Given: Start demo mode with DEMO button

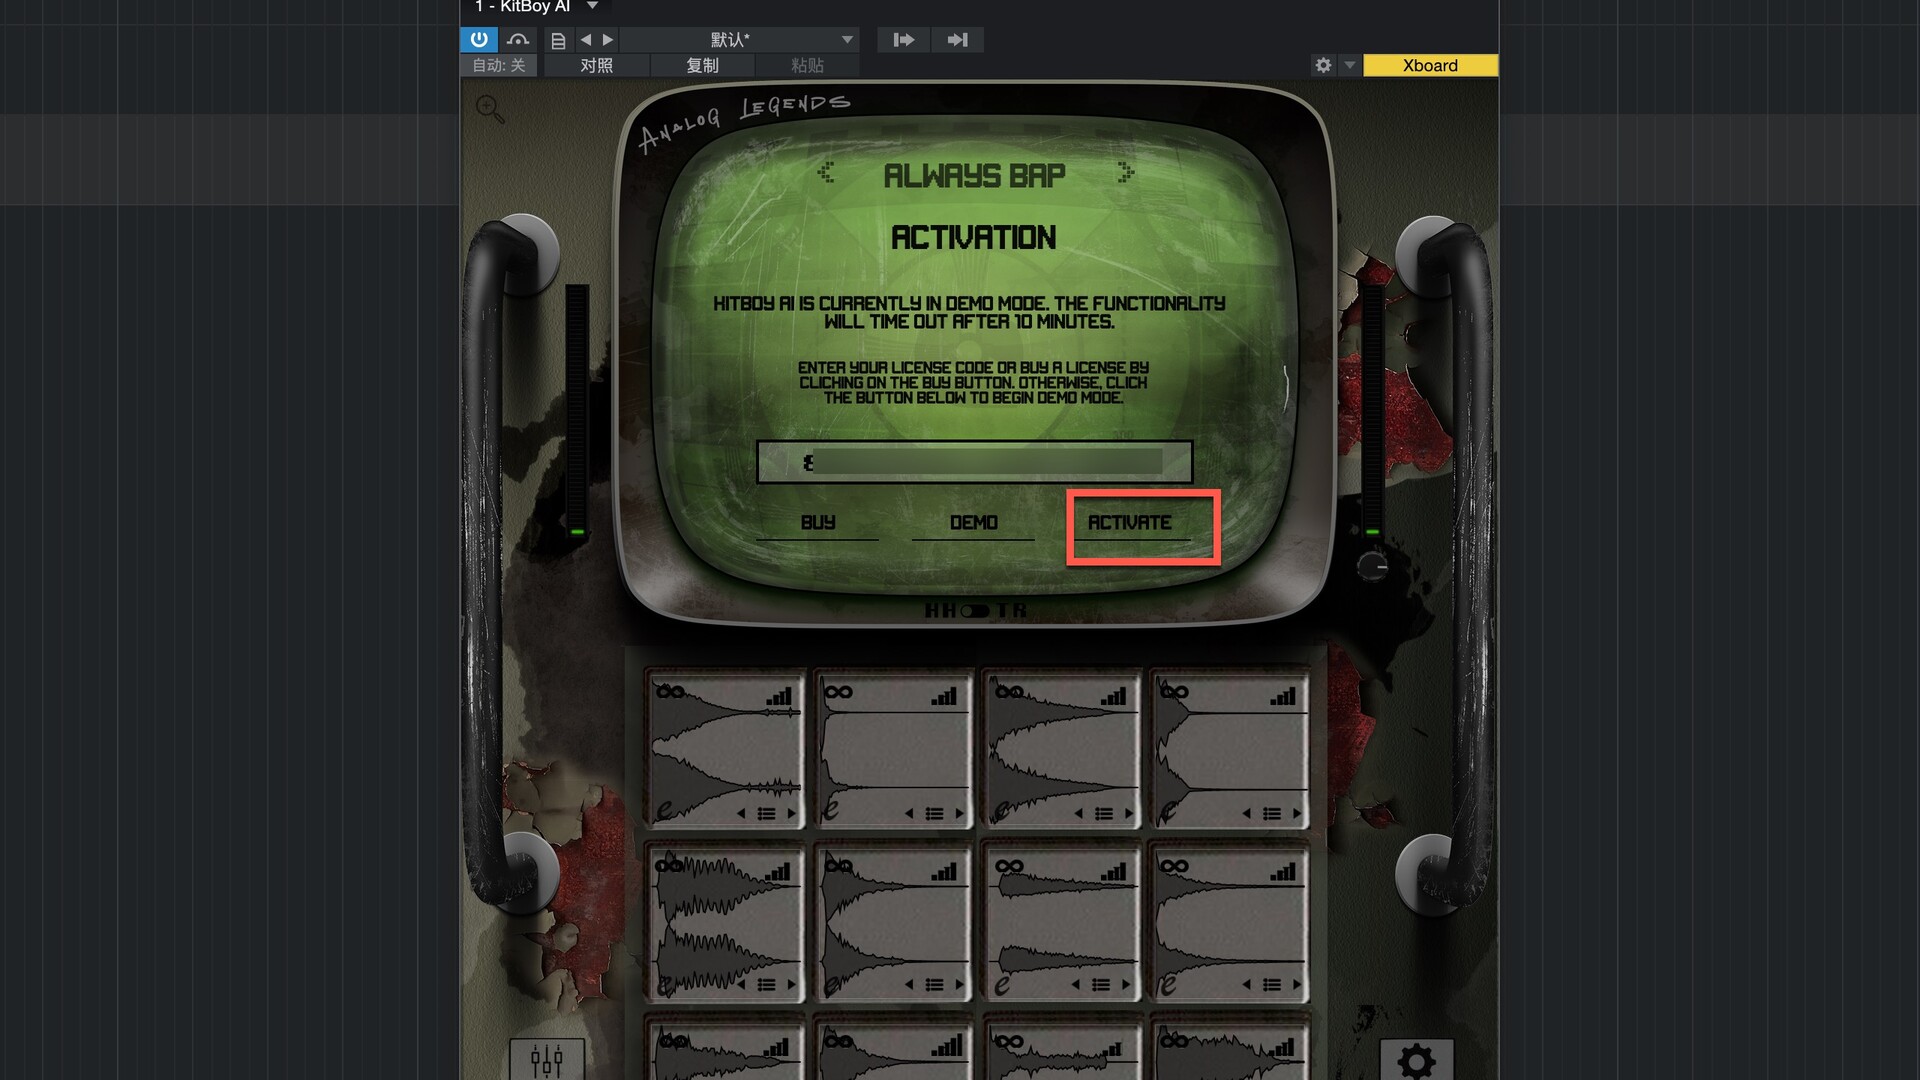Looking at the screenshot, I should [973, 523].
